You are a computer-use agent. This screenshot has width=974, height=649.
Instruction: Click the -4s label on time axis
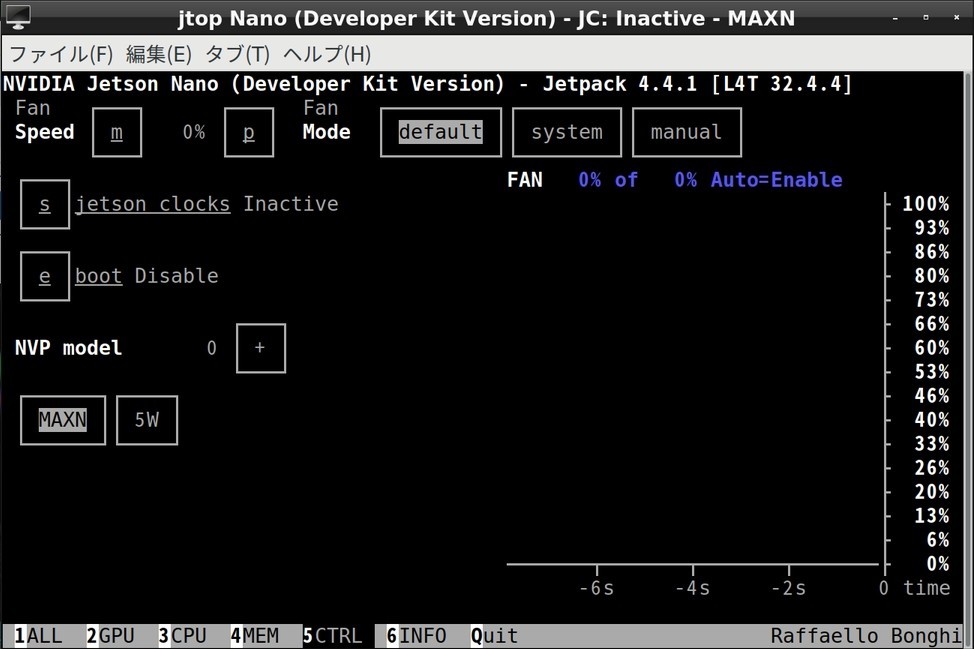click(693, 588)
